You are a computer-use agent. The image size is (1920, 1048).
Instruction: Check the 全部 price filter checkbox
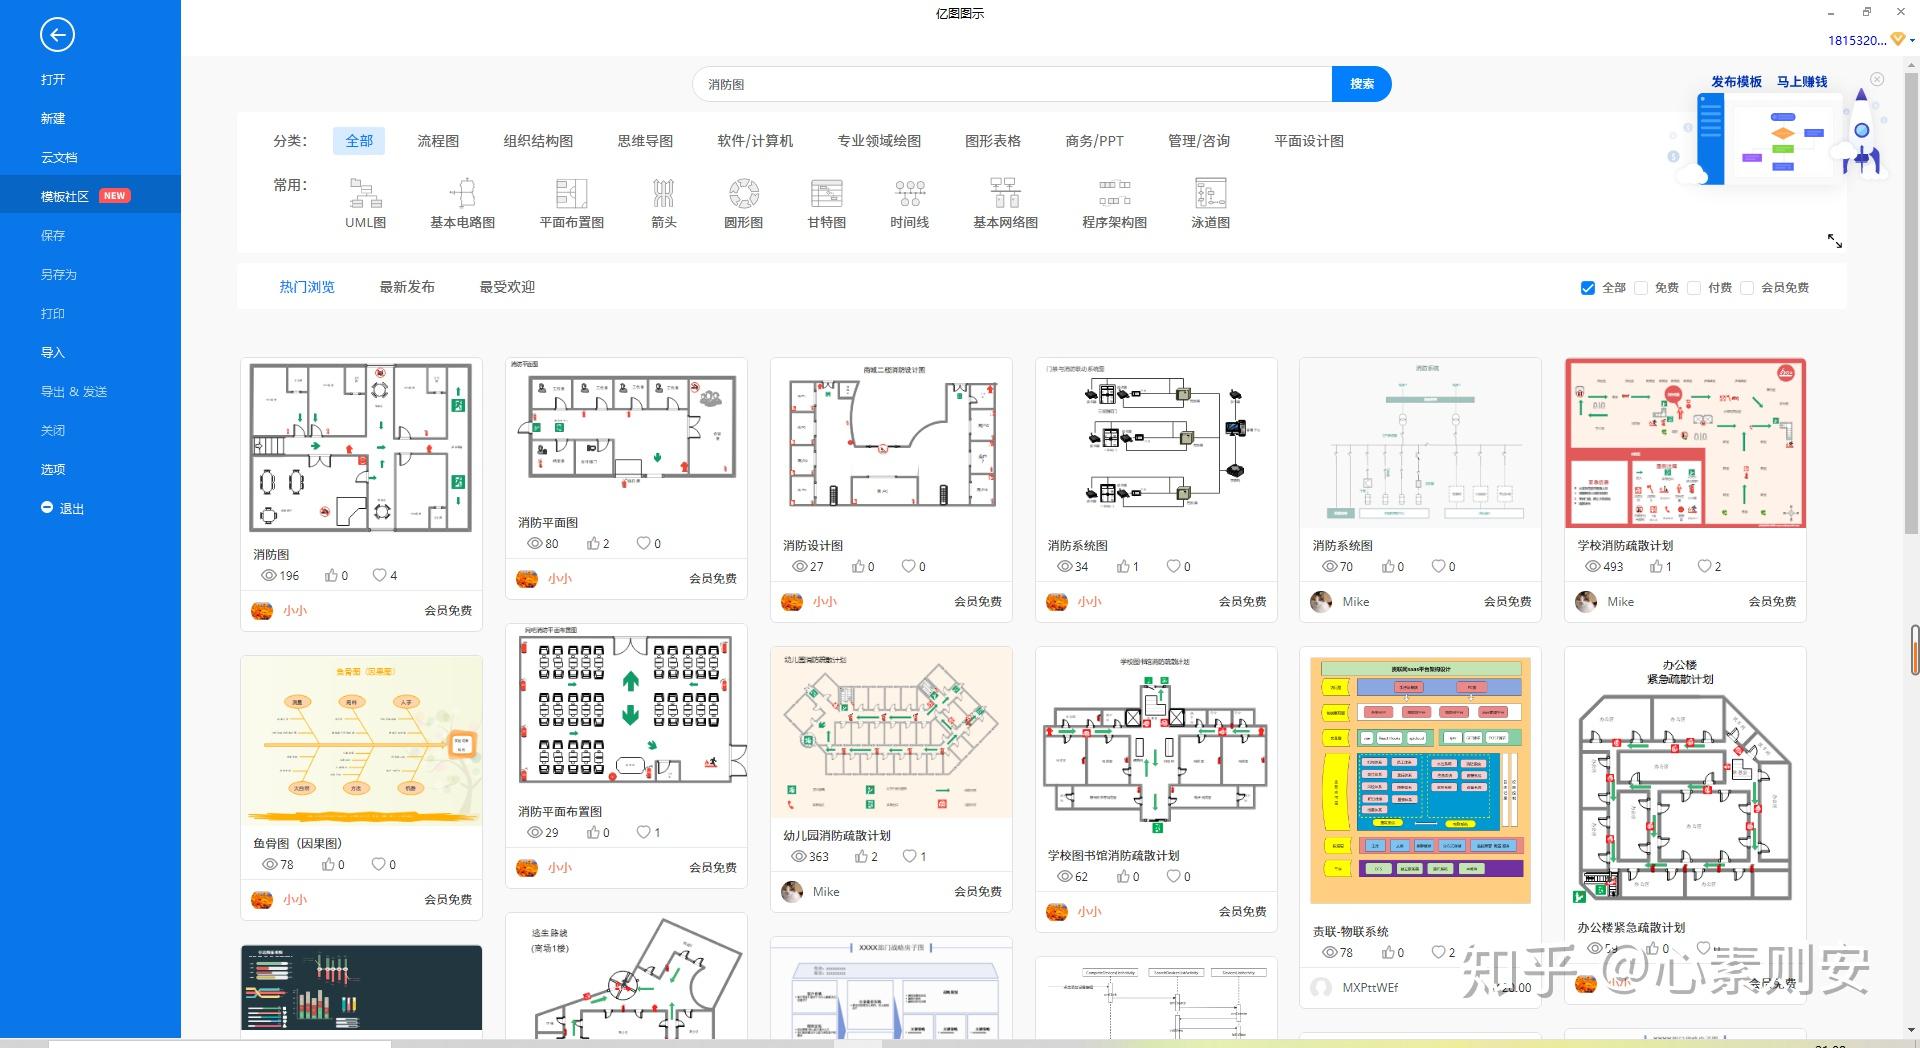click(1587, 288)
